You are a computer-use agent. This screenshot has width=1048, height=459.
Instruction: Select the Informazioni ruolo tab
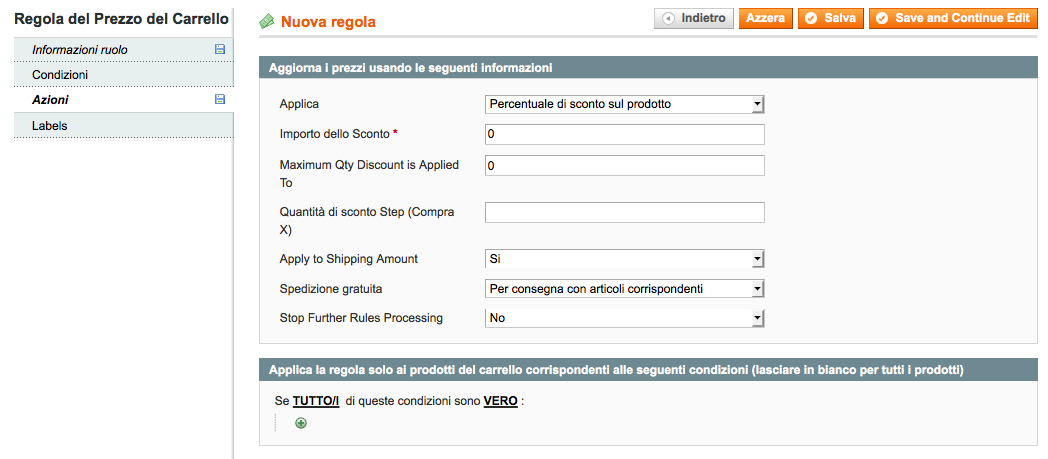80,50
